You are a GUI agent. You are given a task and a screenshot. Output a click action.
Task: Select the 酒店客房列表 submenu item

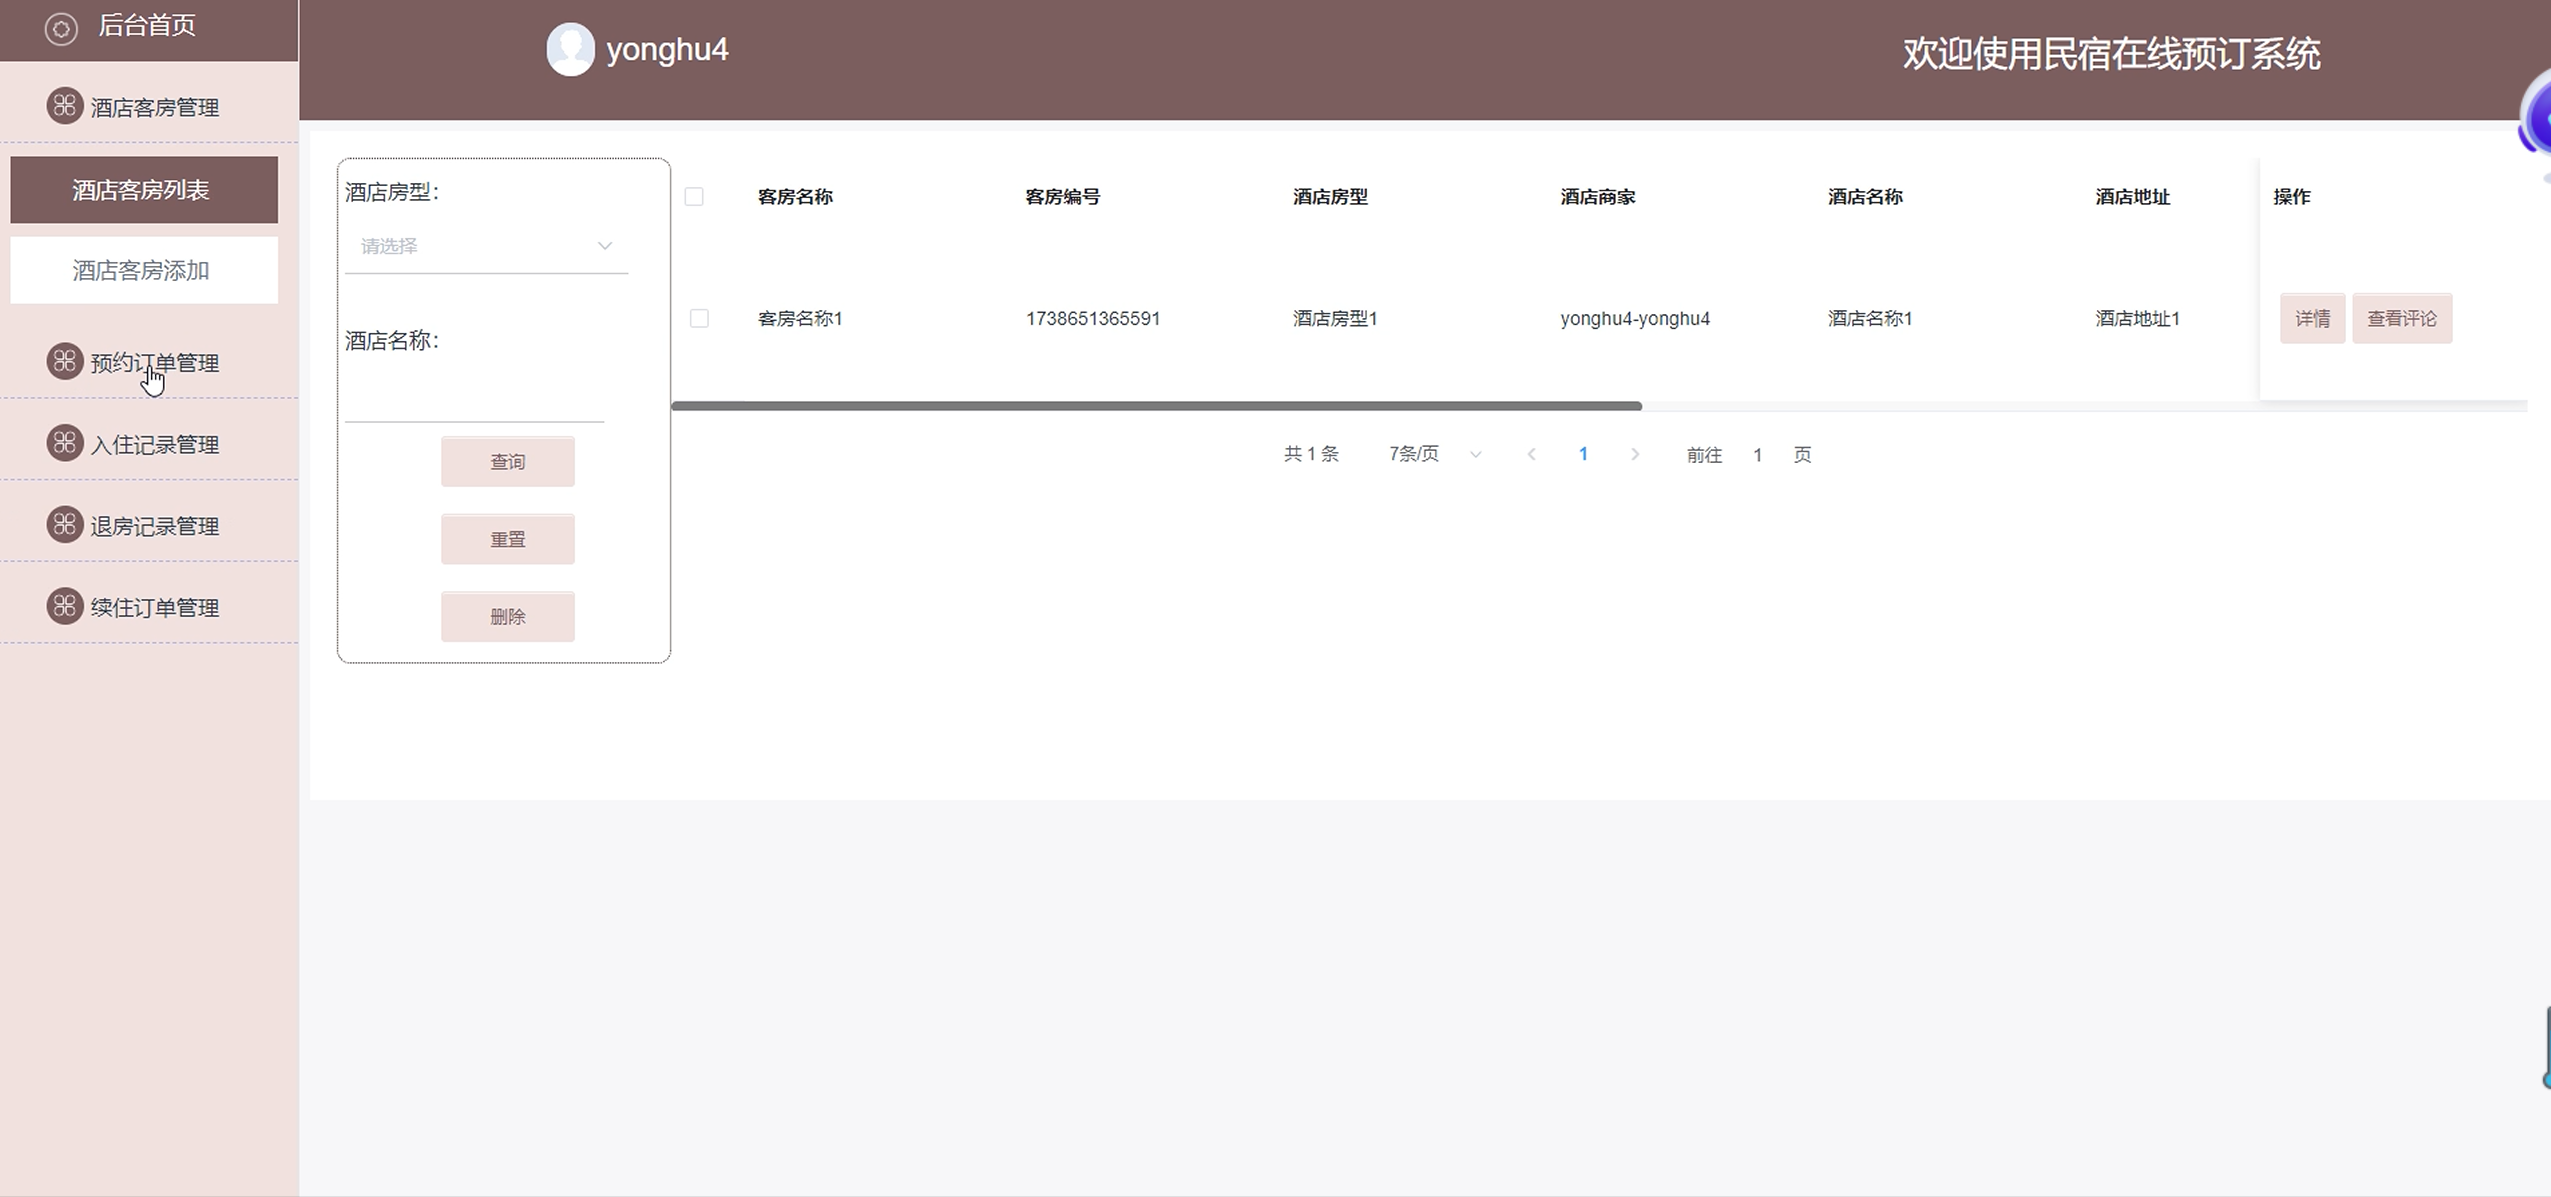[144, 190]
